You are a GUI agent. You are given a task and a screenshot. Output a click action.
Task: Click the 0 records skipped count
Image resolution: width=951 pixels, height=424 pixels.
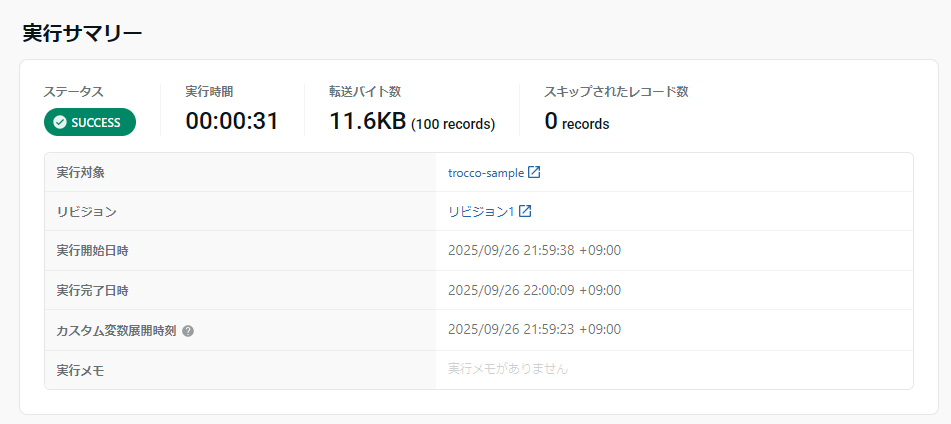click(x=576, y=122)
